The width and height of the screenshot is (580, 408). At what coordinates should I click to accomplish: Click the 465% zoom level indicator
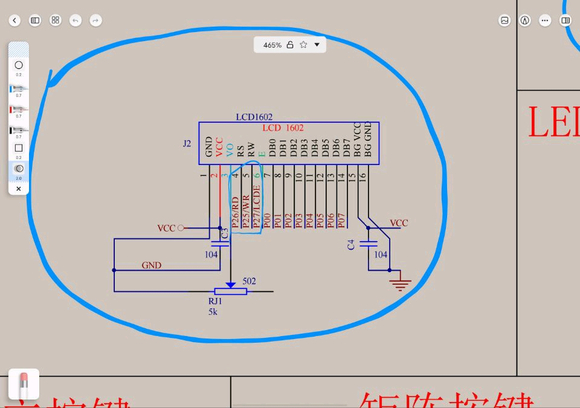click(272, 45)
